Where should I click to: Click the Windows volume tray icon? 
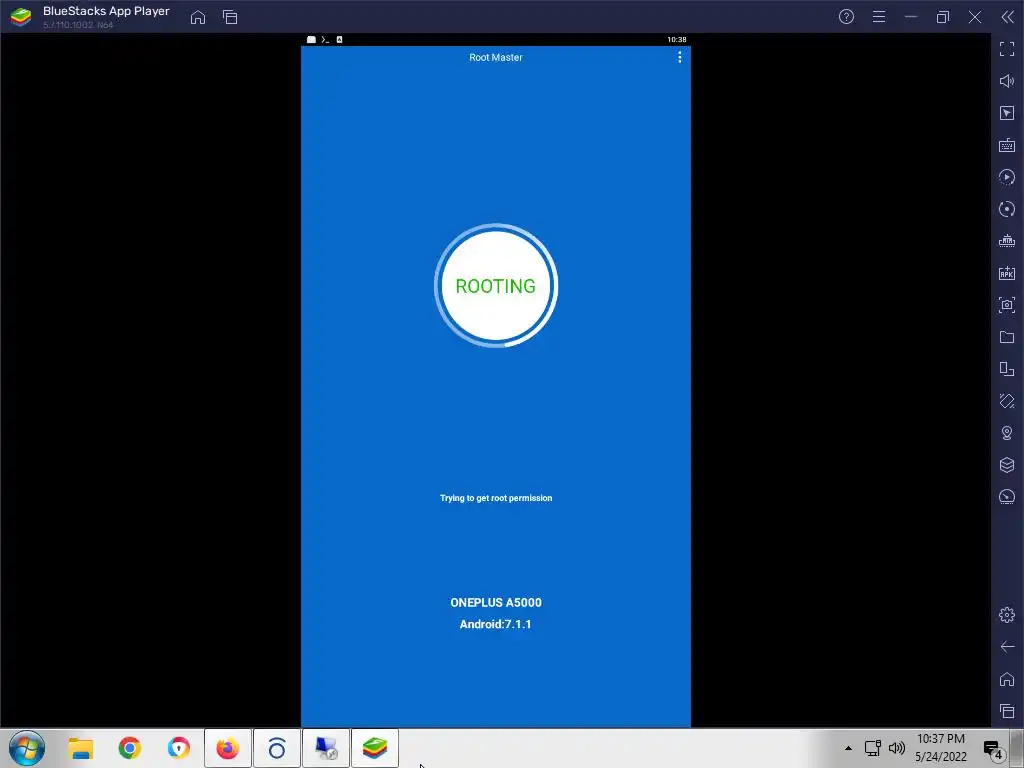coord(897,748)
